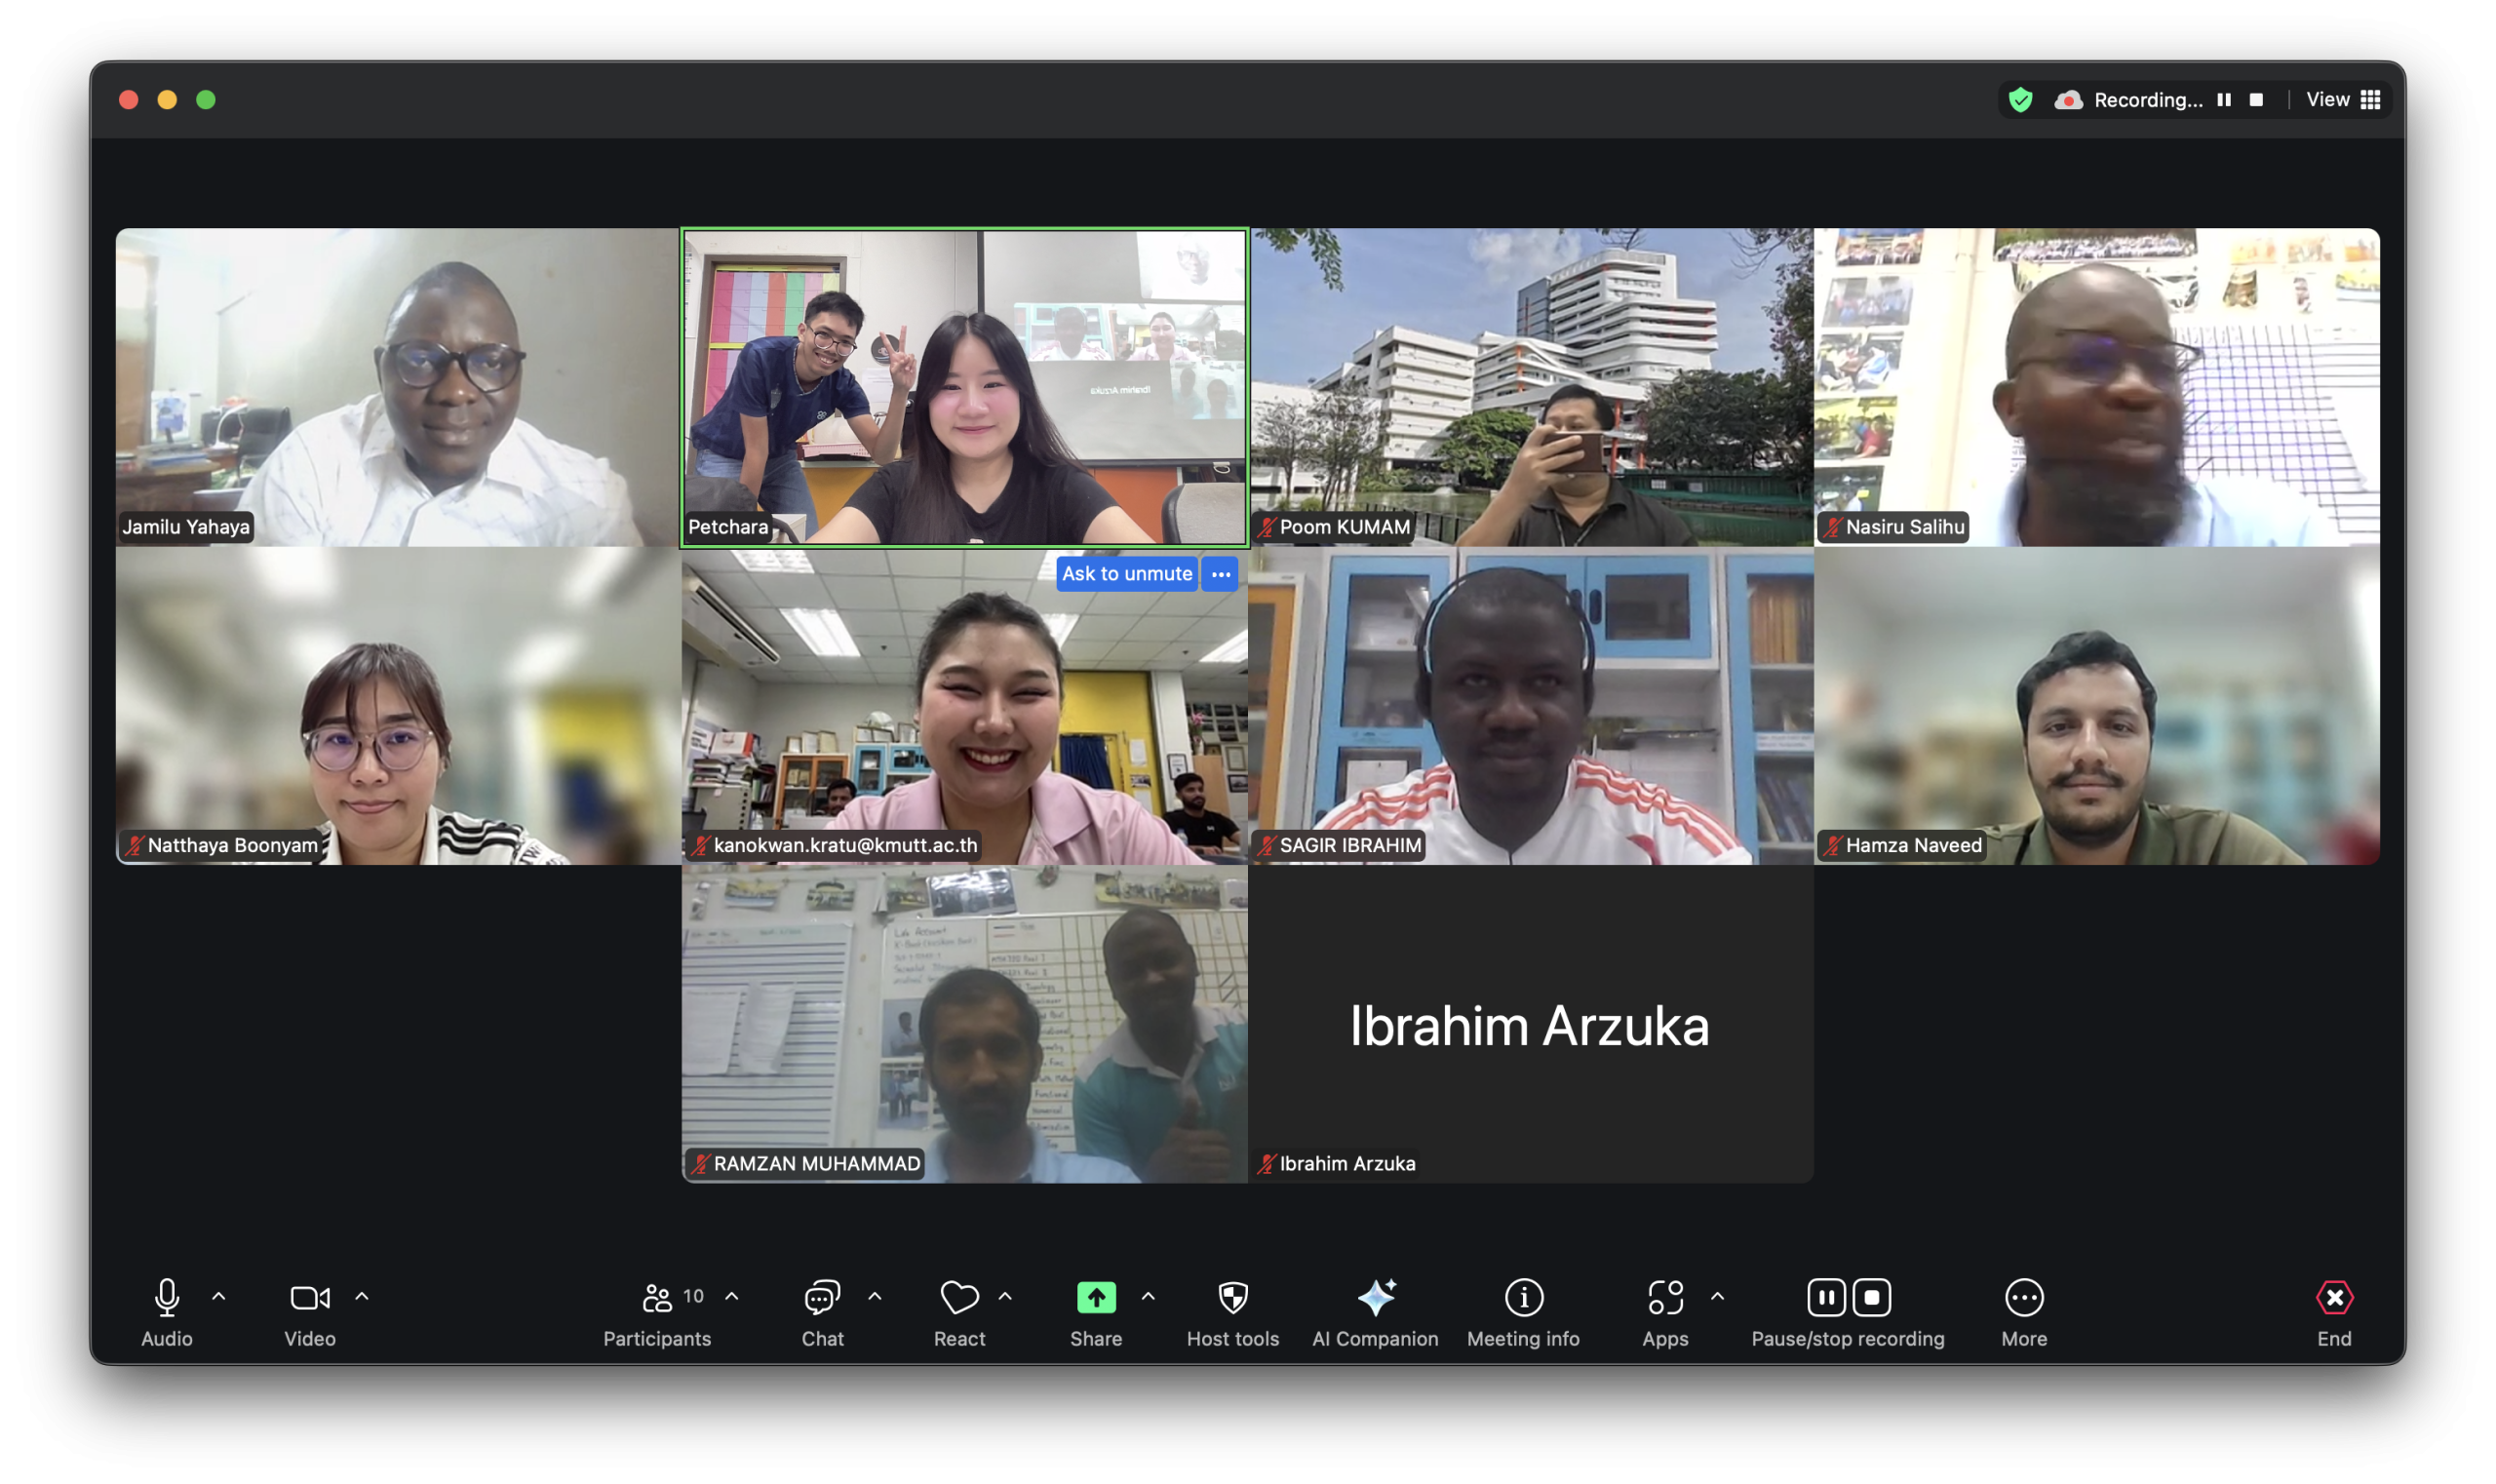Image resolution: width=2496 pixels, height=1484 pixels.
Task: Open the AI Companion panel
Action: click(x=1375, y=1298)
